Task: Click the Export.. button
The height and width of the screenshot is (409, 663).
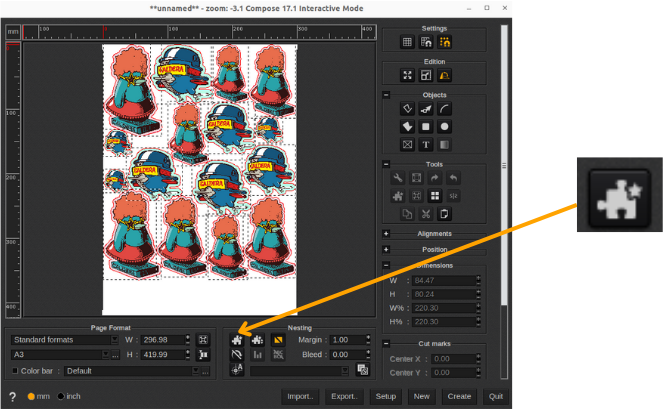Action: pos(344,396)
